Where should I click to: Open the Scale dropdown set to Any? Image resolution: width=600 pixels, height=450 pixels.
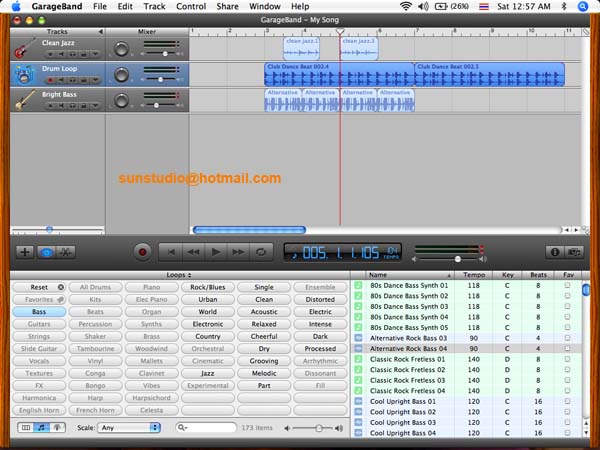129,427
